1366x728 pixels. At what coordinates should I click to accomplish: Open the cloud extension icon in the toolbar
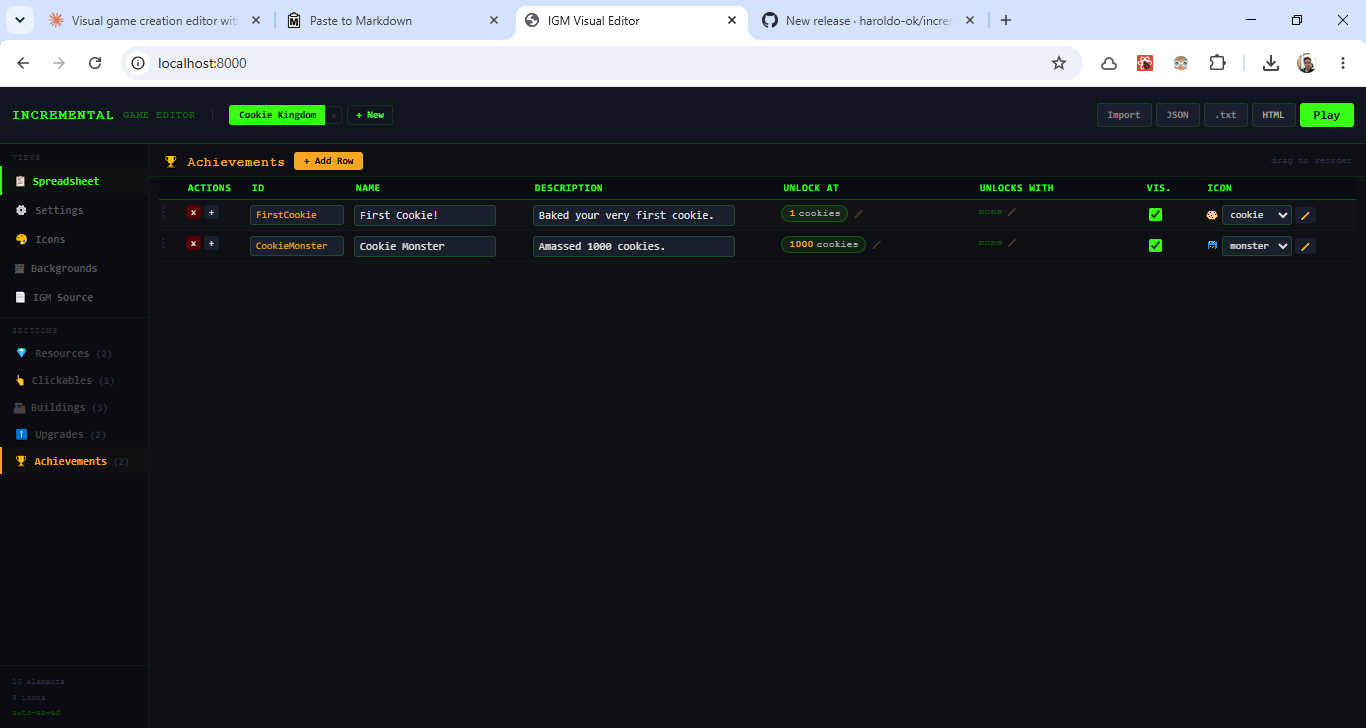1109,63
